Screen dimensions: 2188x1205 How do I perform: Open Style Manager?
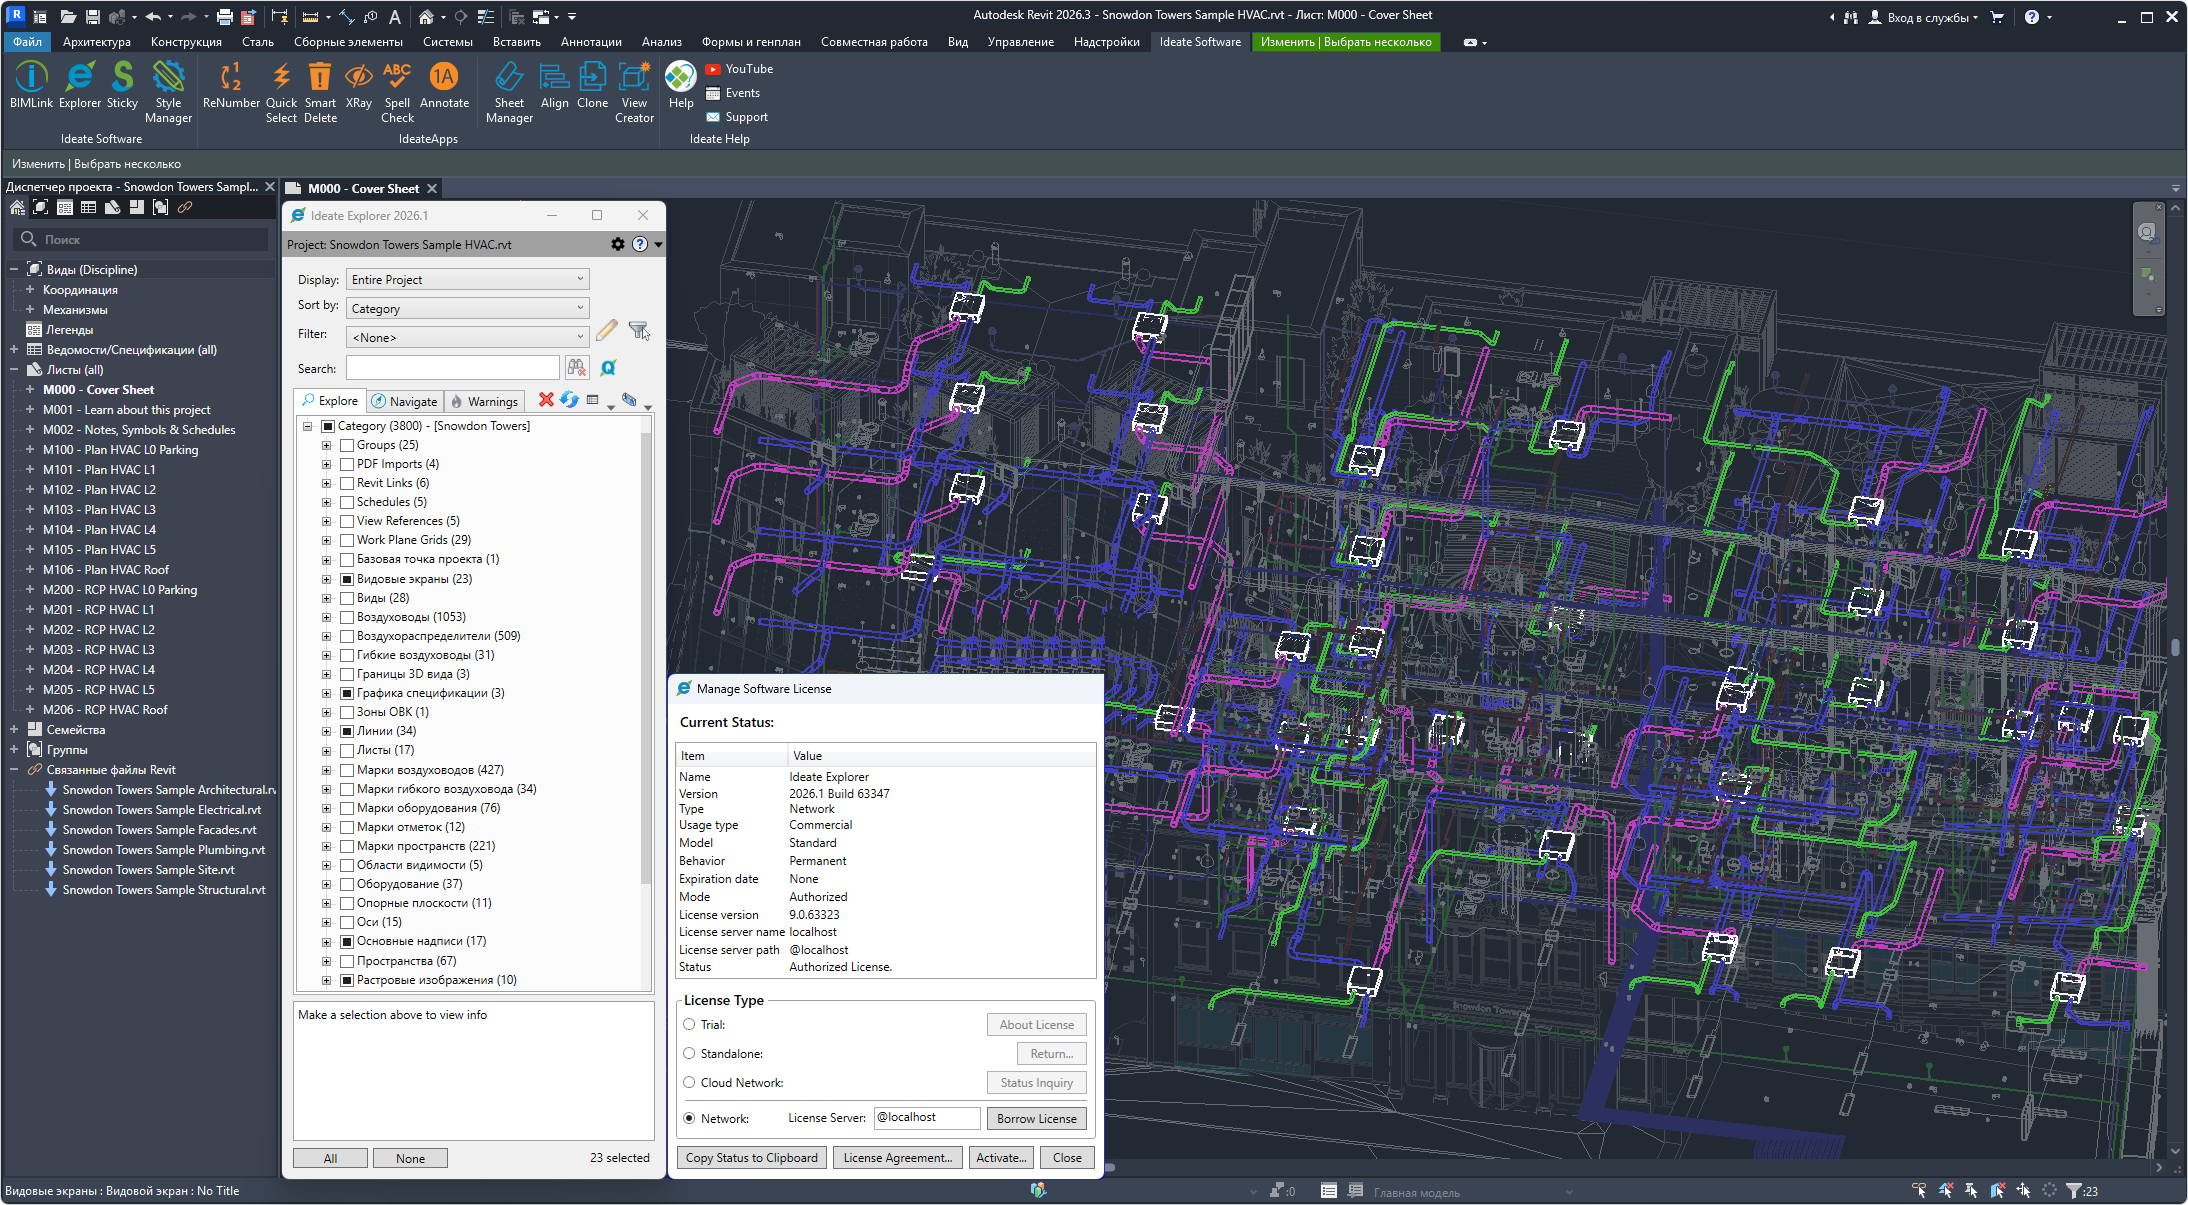tap(168, 92)
